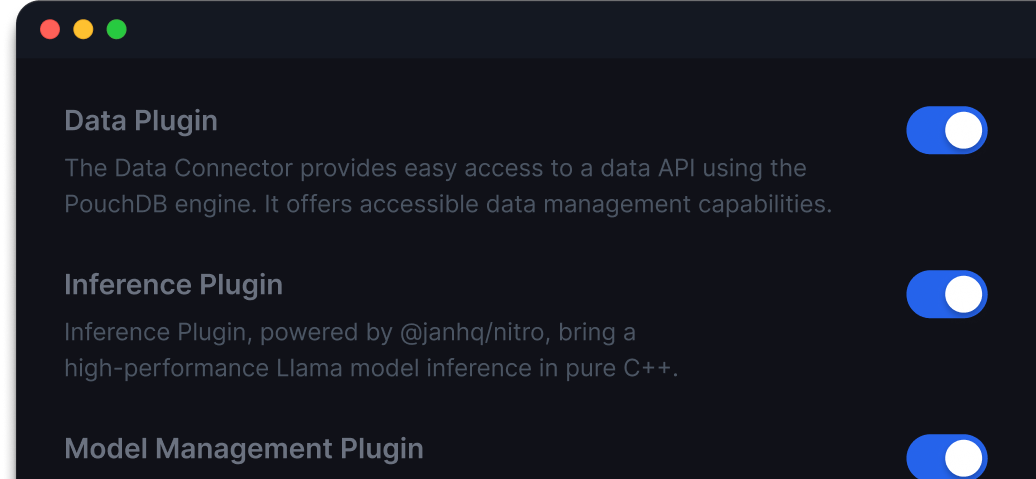1036x479 pixels.
Task: Toggle the Model Management Plugin switch
Action: pos(946,457)
